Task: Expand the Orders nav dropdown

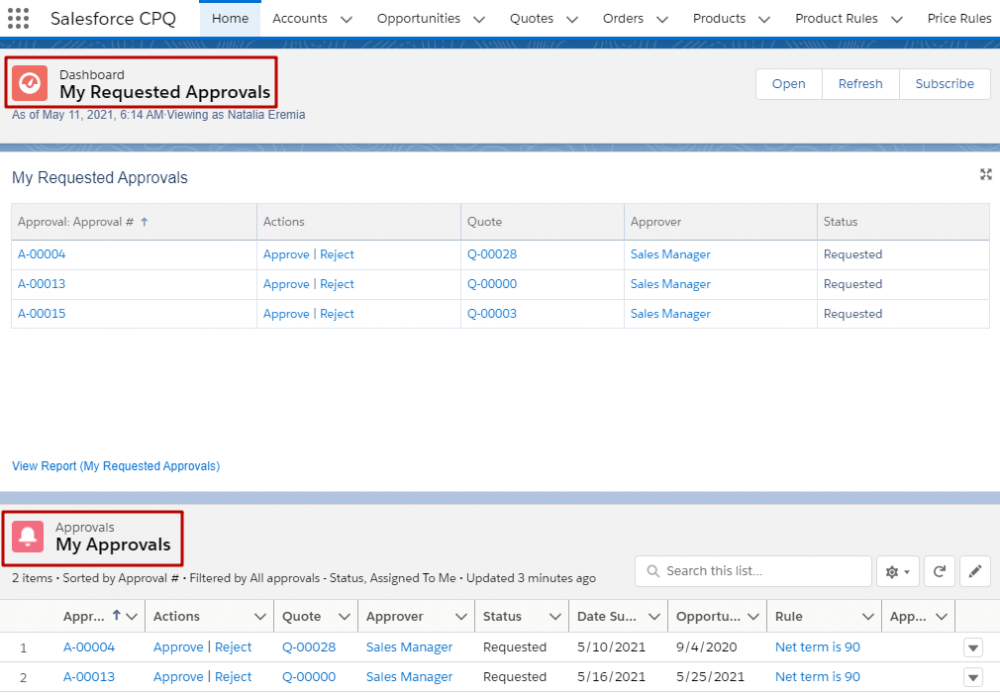Action: click(662, 20)
